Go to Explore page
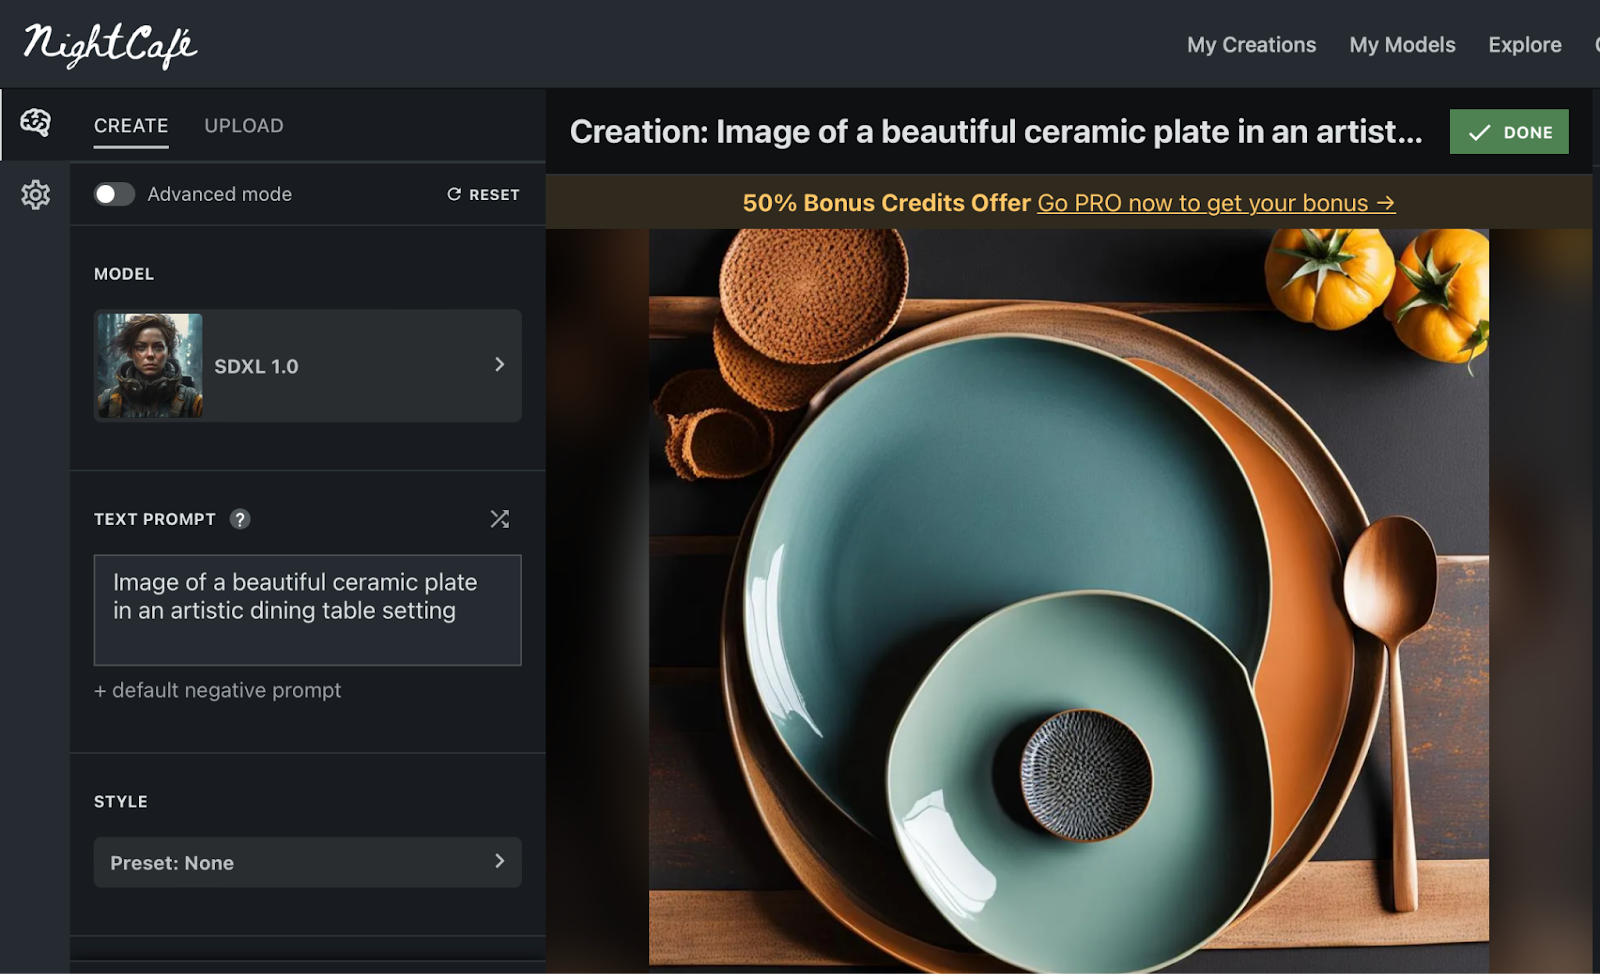1600x974 pixels. tap(1525, 45)
